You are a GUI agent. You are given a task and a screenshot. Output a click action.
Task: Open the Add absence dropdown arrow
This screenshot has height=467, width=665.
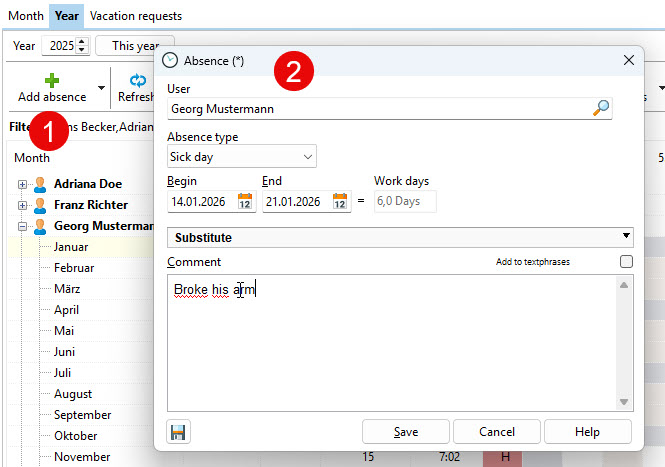tap(101, 88)
